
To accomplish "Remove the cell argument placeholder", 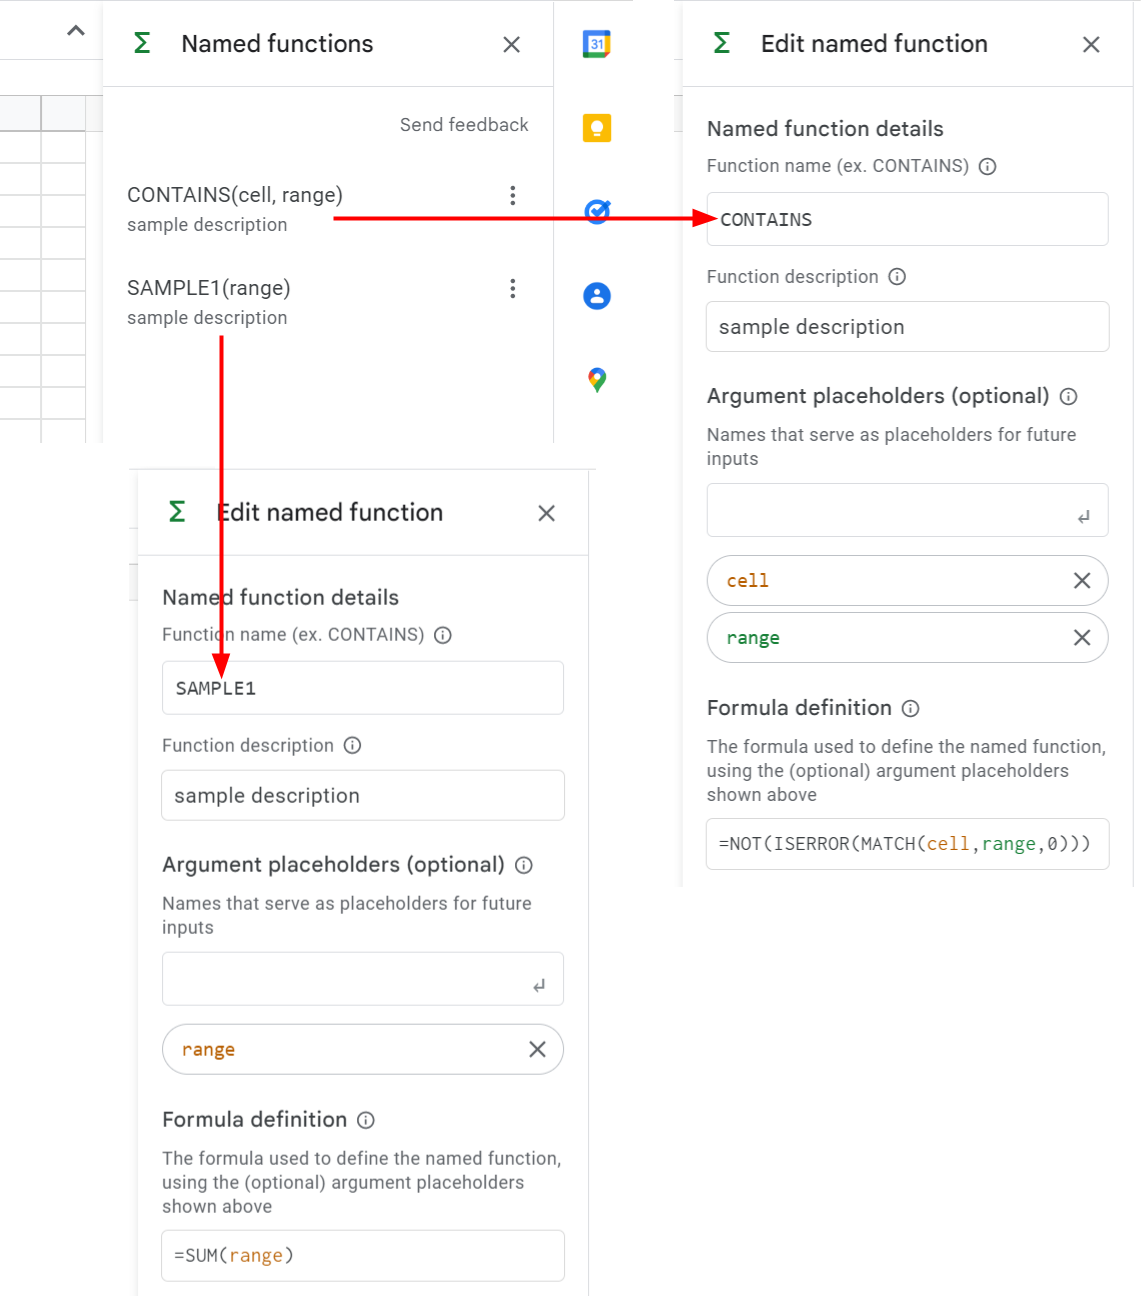I will click(x=1081, y=581).
